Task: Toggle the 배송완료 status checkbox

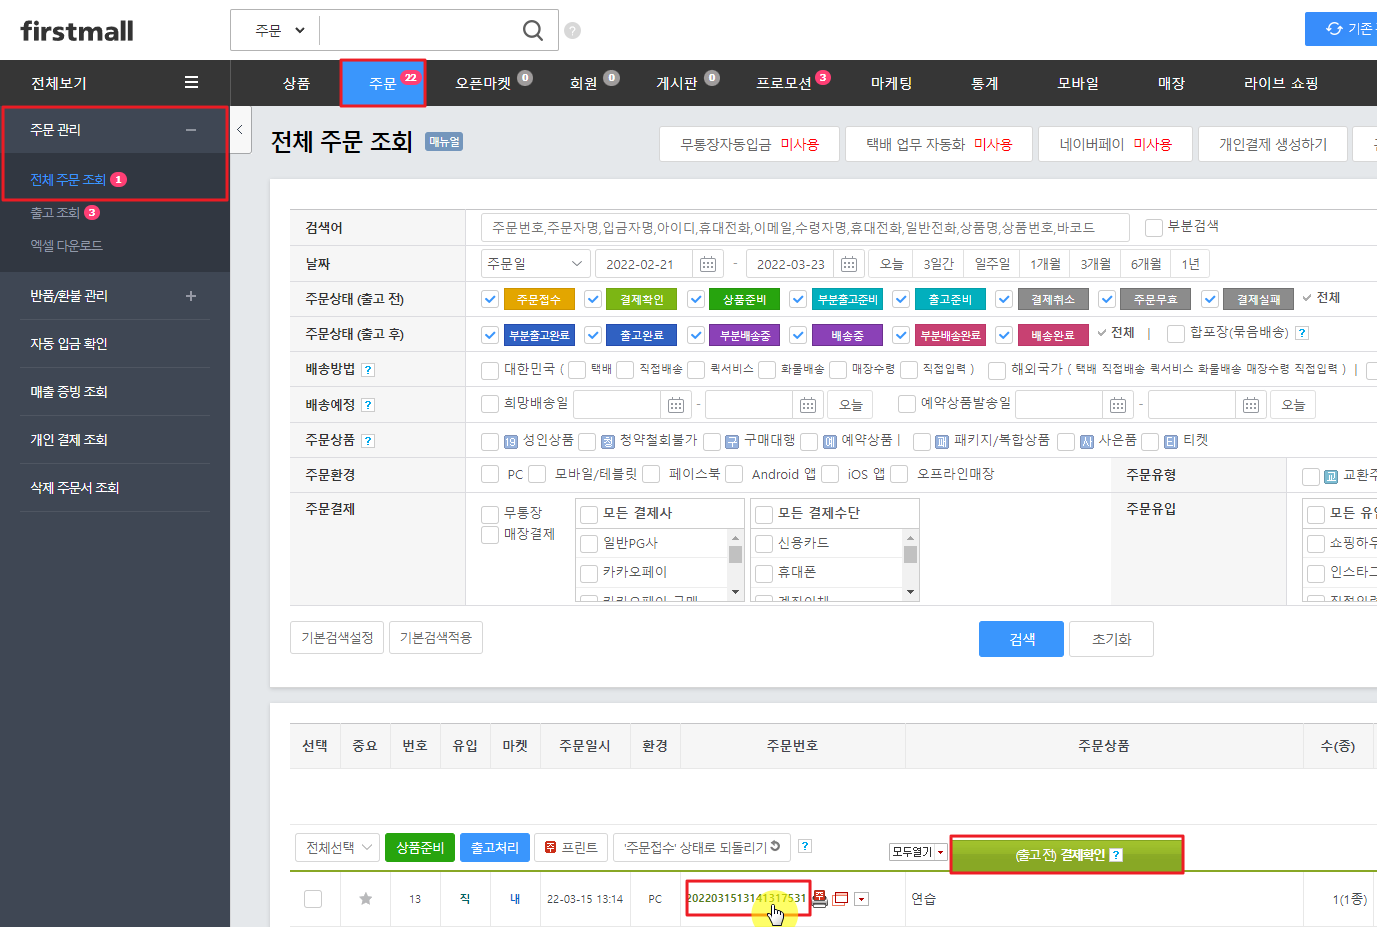Action: pyautogui.click(x=1004, y=335)
